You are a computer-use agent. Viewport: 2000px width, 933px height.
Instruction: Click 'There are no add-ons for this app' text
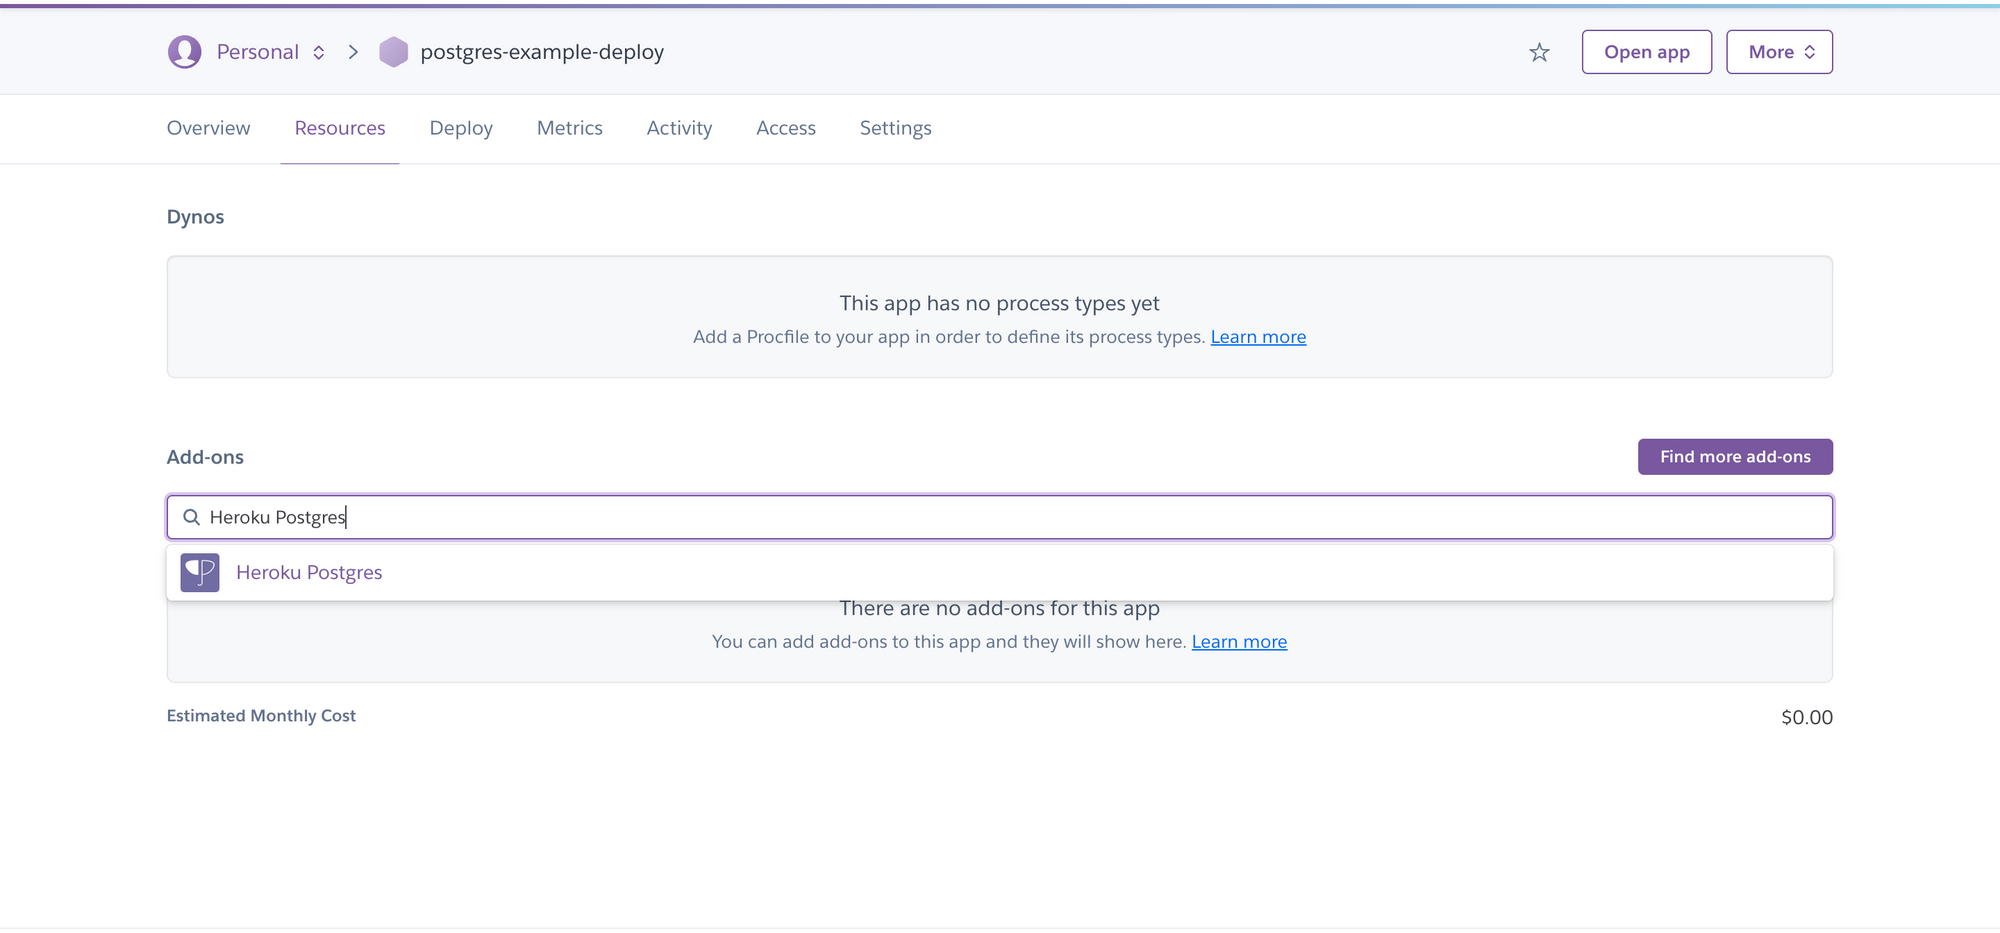pyautogui.click(x=1000, y=609)
